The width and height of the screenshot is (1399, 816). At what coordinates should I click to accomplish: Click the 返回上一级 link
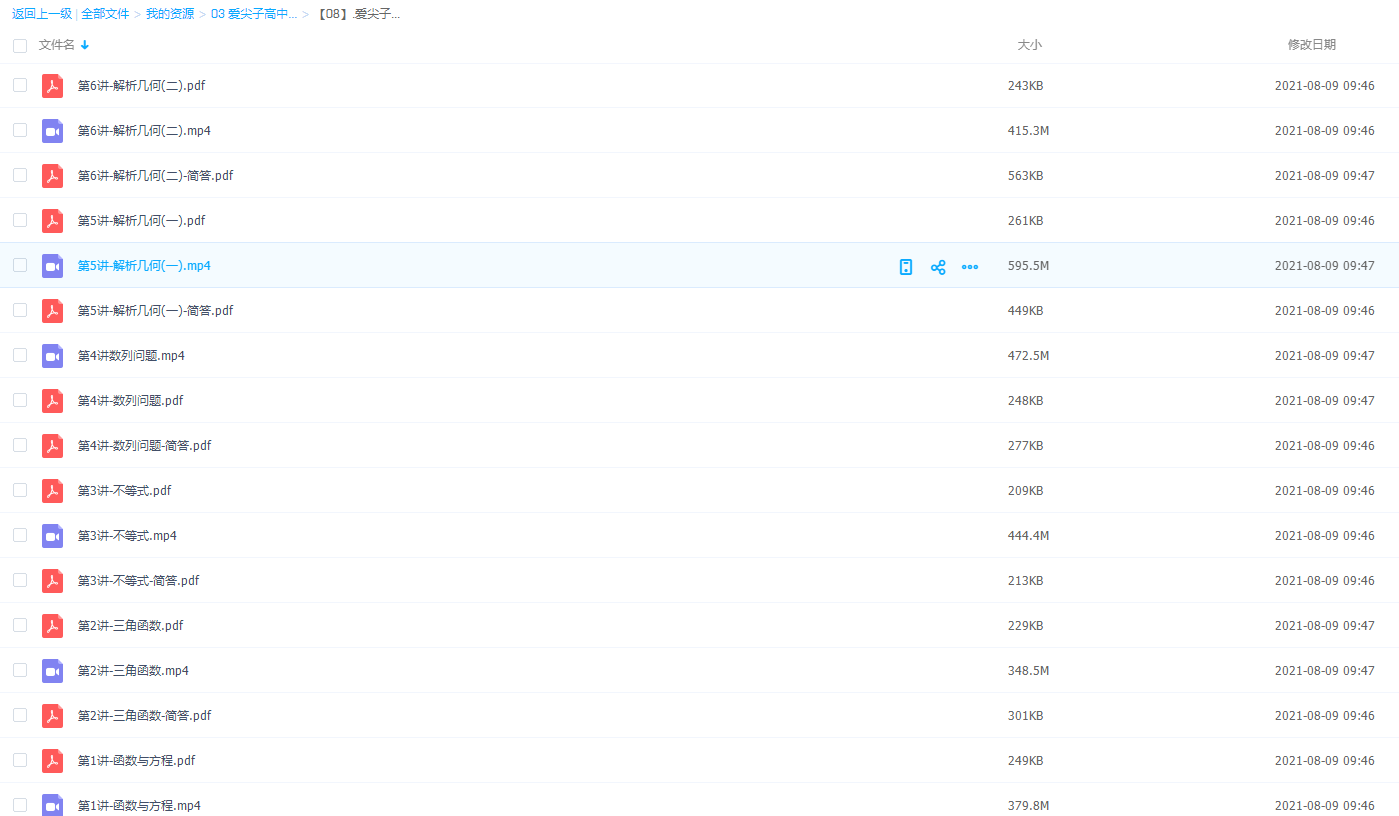[x=41, y=14]
